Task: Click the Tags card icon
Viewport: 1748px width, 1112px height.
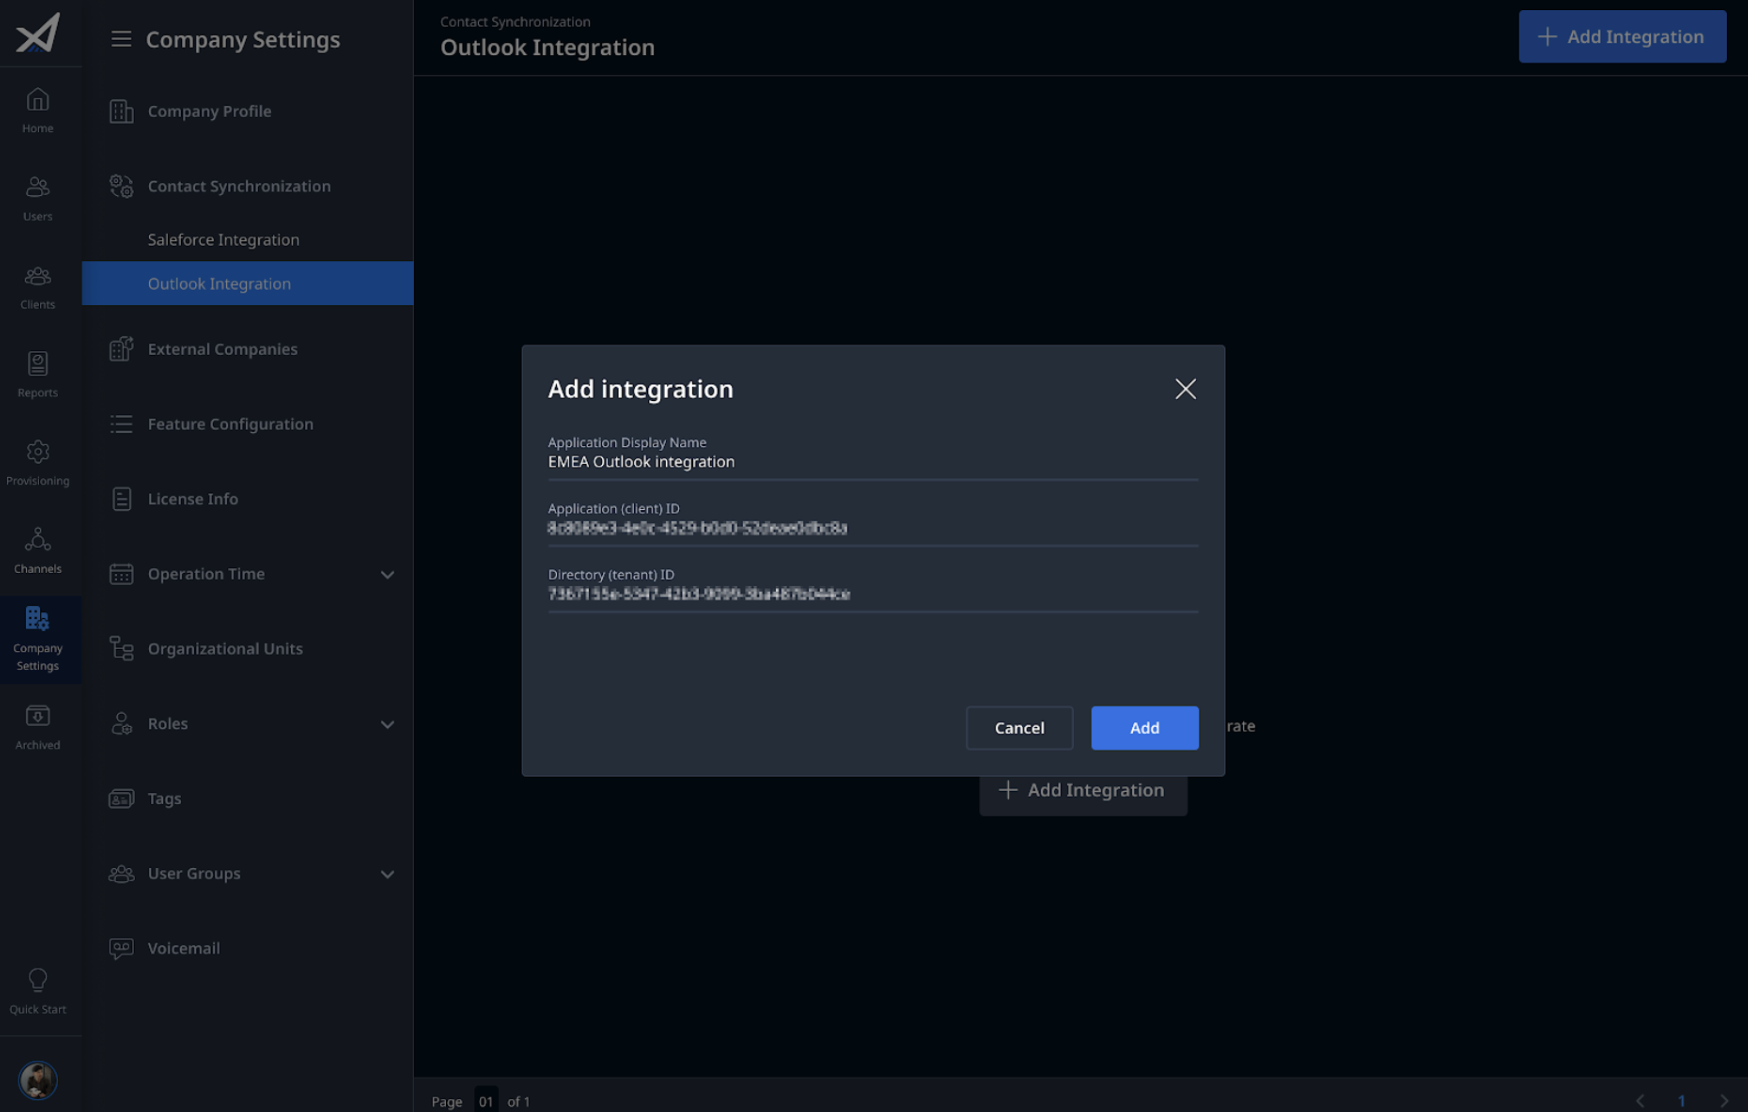Action: pyautogui.click(x=121, y=799)
